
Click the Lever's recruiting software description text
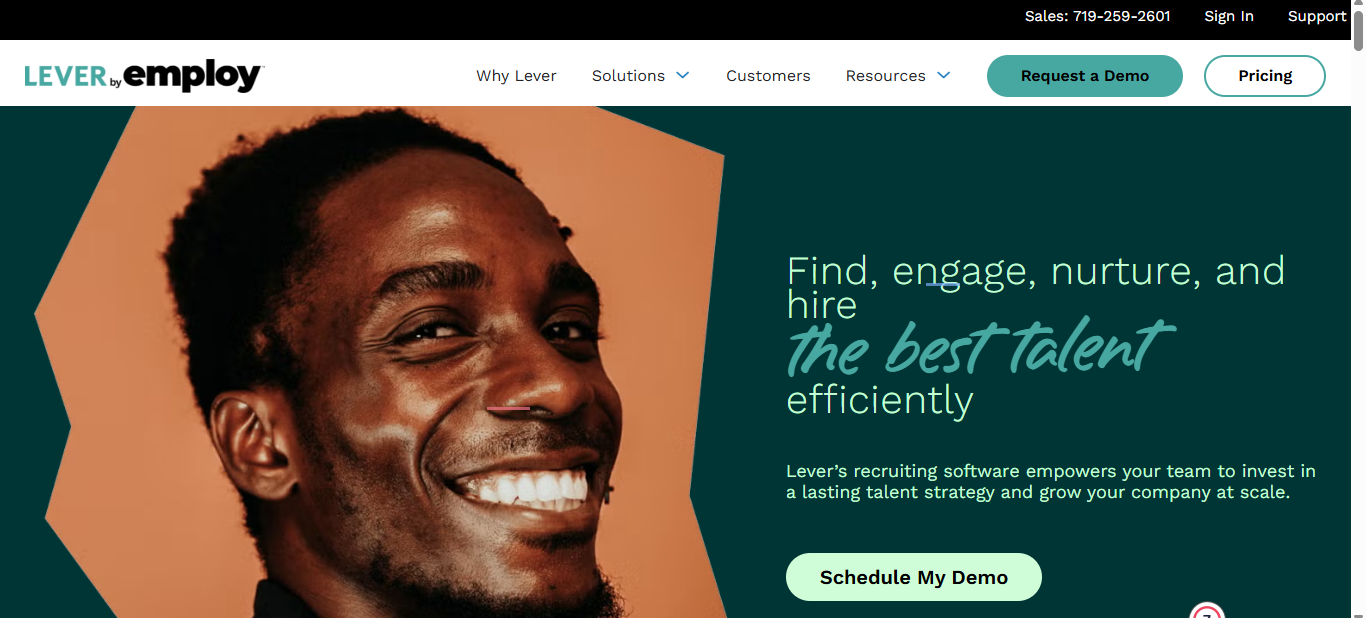[x=1051, y=481]
